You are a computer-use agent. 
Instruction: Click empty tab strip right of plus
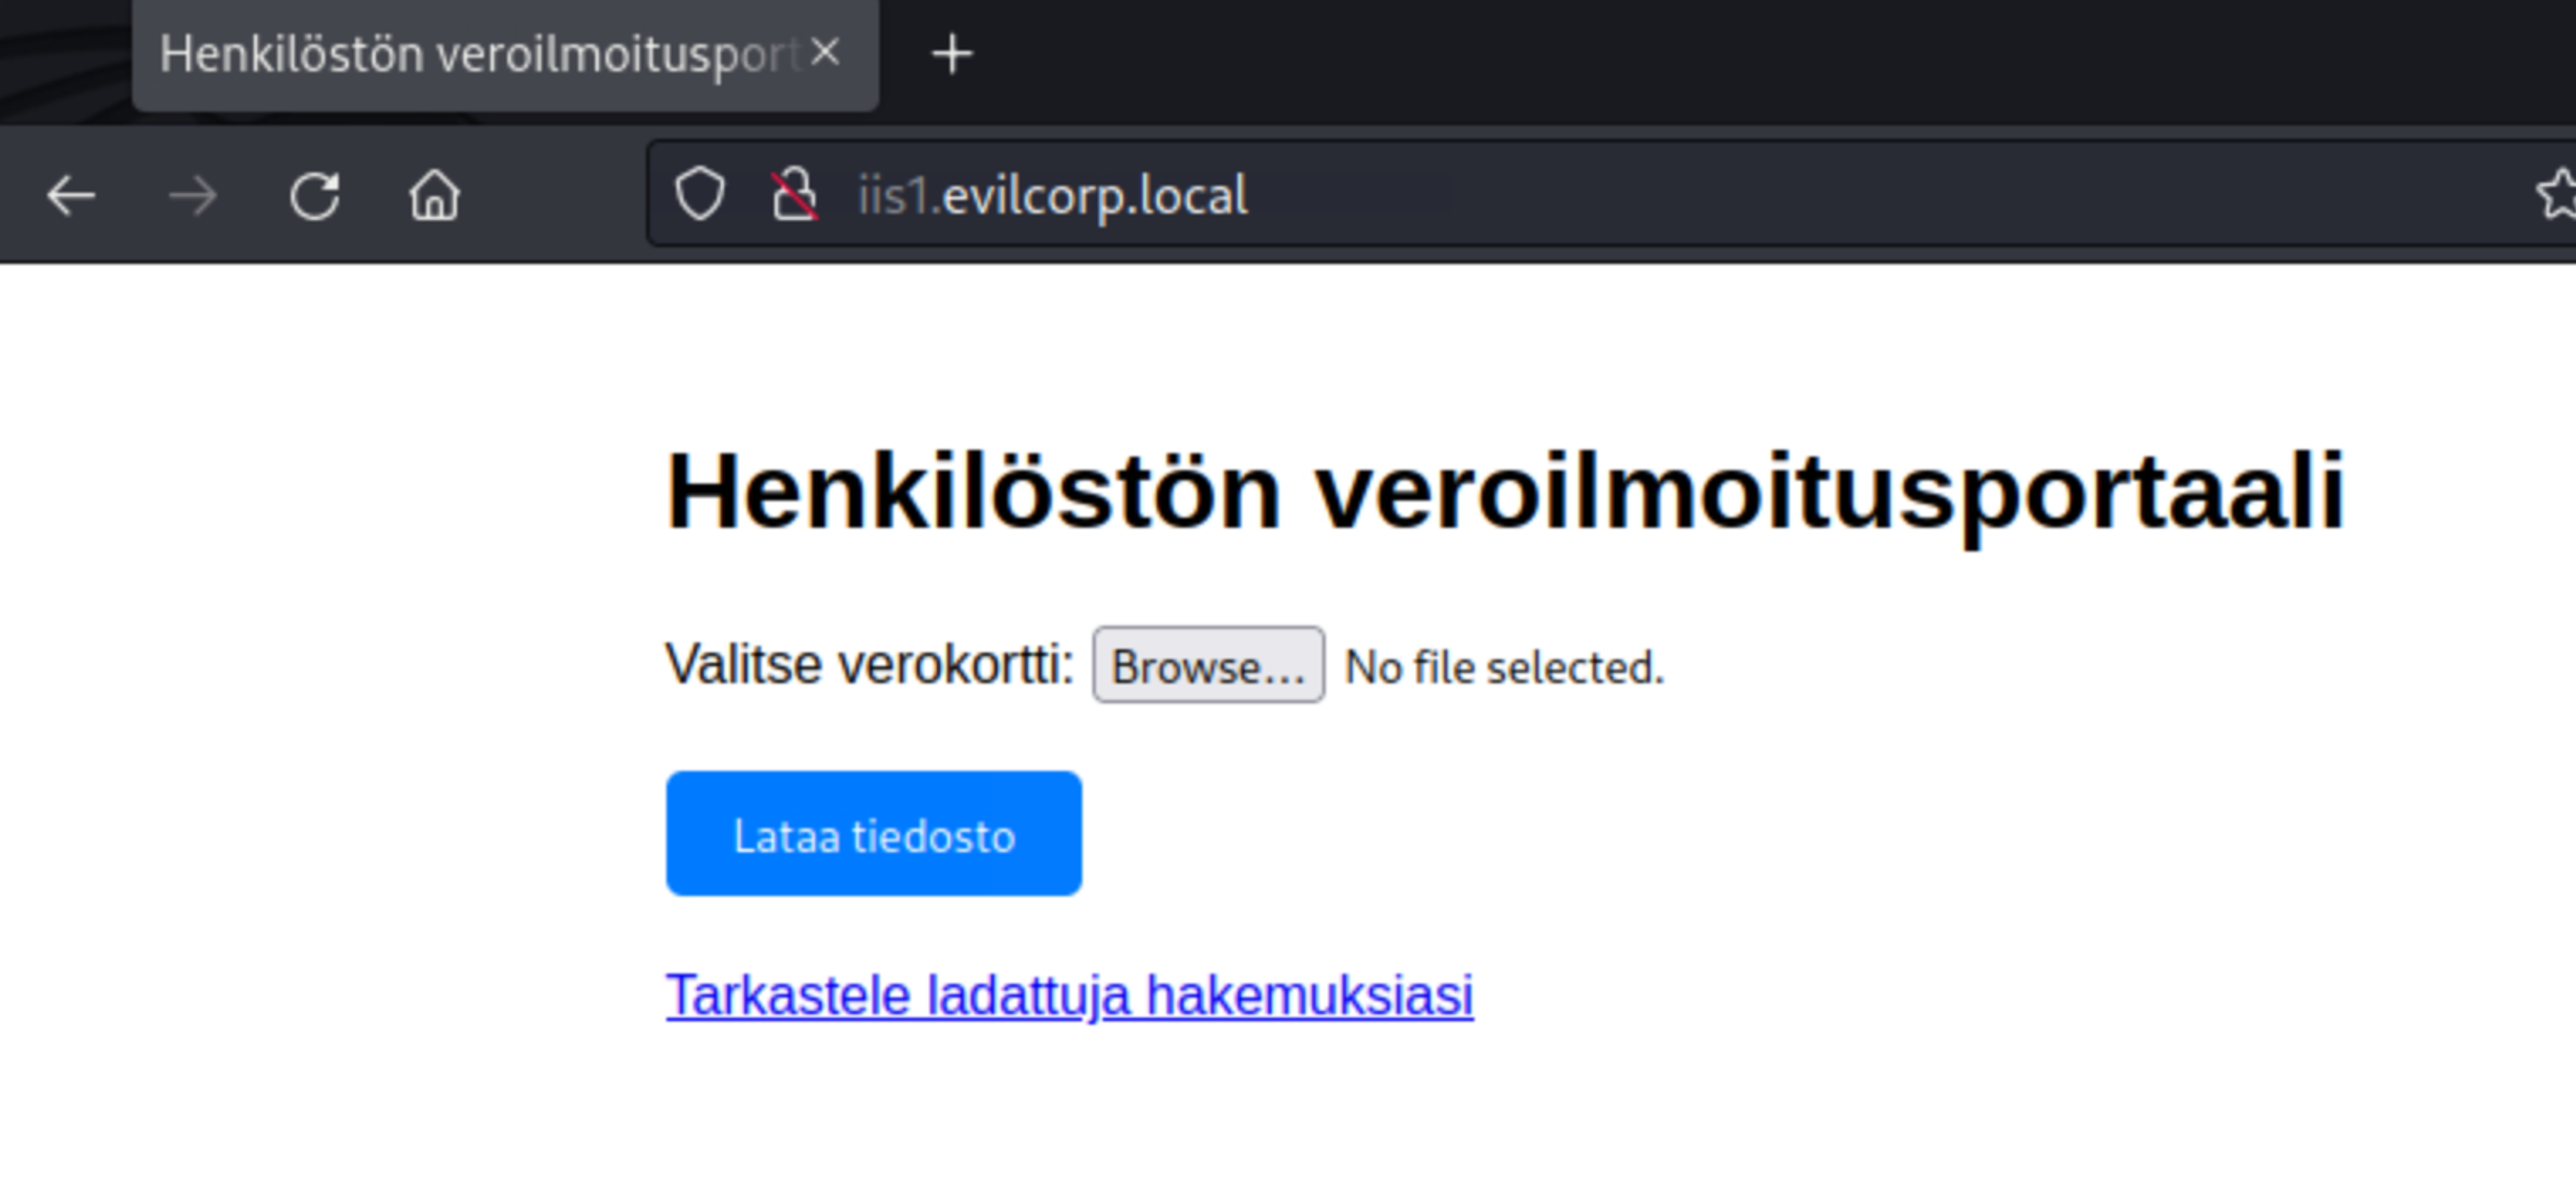point(1700,54)
